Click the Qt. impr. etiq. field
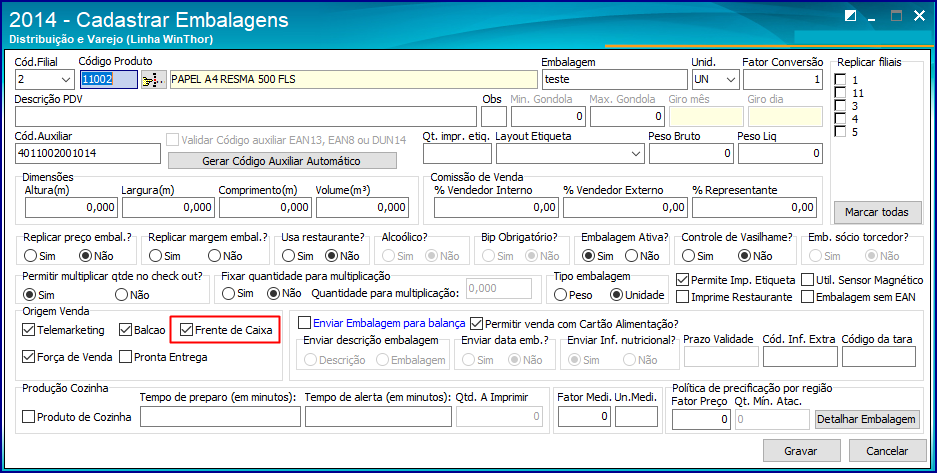The width and height of the screenshot is (937, 473). 457,154
